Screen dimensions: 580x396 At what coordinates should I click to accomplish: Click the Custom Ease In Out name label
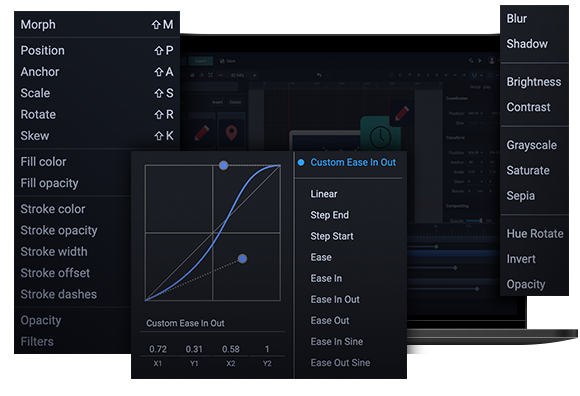tap(185, 323)
